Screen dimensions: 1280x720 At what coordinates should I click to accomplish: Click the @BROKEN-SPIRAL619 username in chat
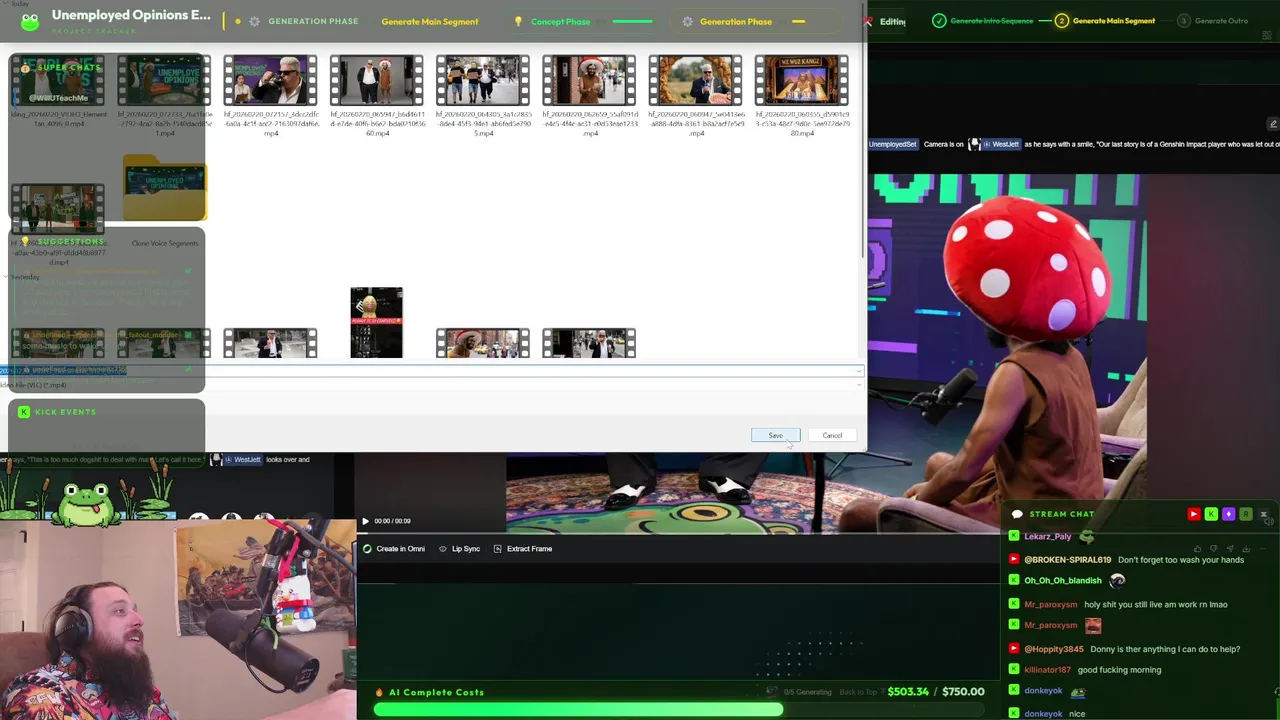pos(1067,560)
